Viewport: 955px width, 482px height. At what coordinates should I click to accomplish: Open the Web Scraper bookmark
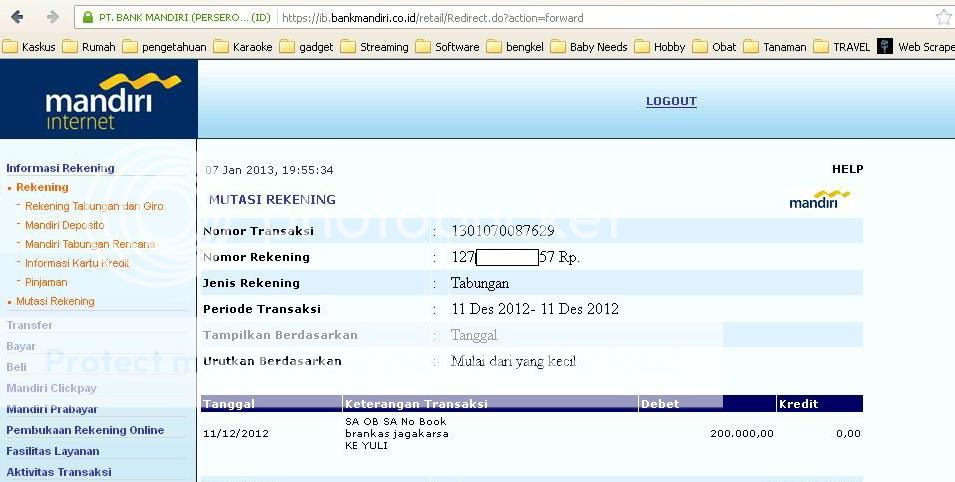point(916,47)
